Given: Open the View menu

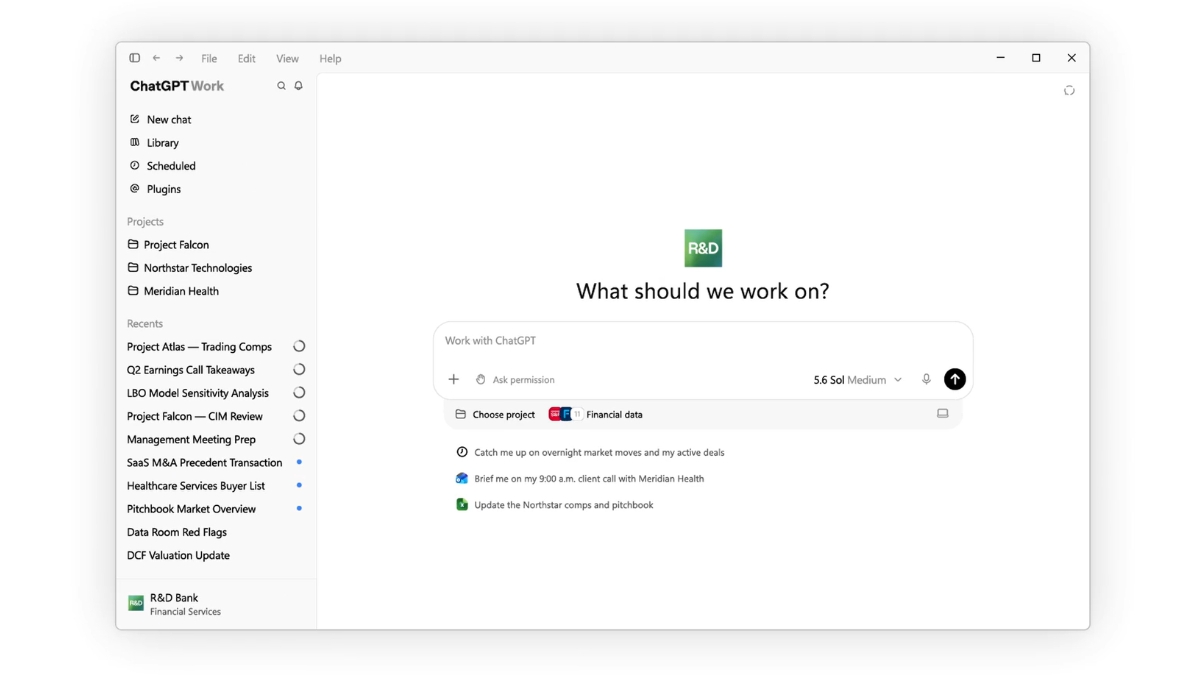Looking at the screenshot, I should [287, 59].
